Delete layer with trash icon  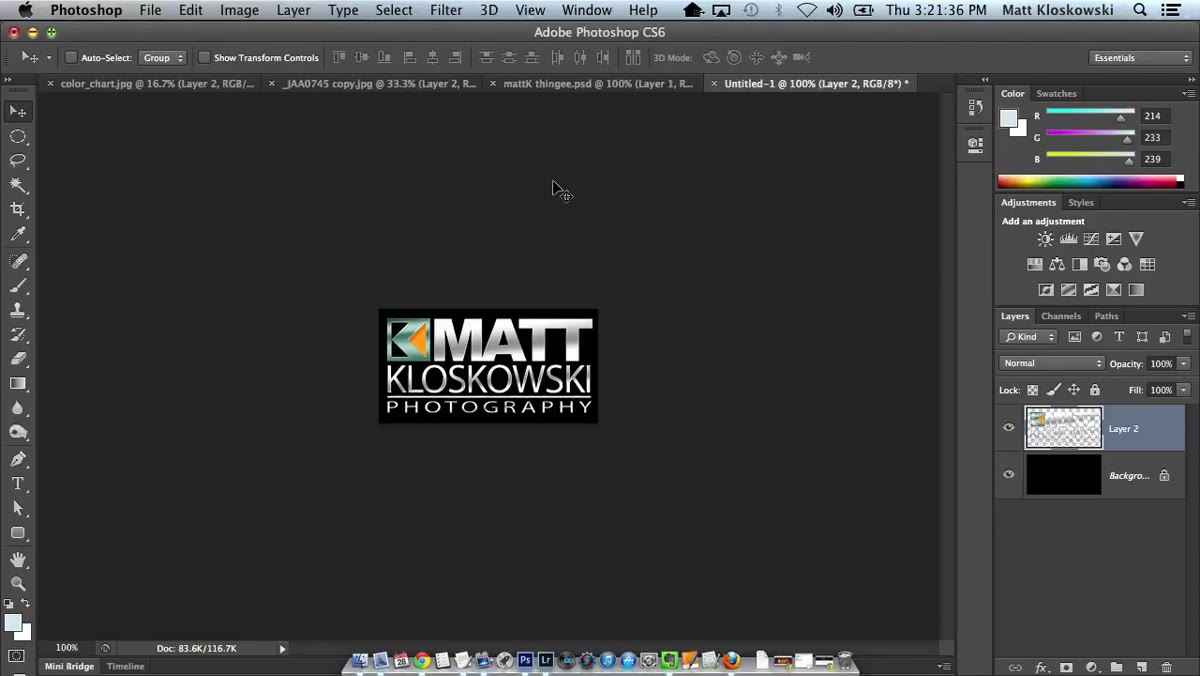pos(1166,667)
